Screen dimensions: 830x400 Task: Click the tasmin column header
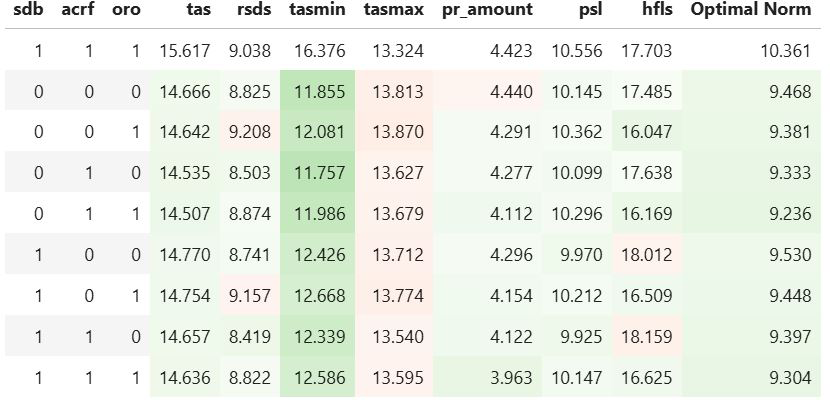(316, 12)
